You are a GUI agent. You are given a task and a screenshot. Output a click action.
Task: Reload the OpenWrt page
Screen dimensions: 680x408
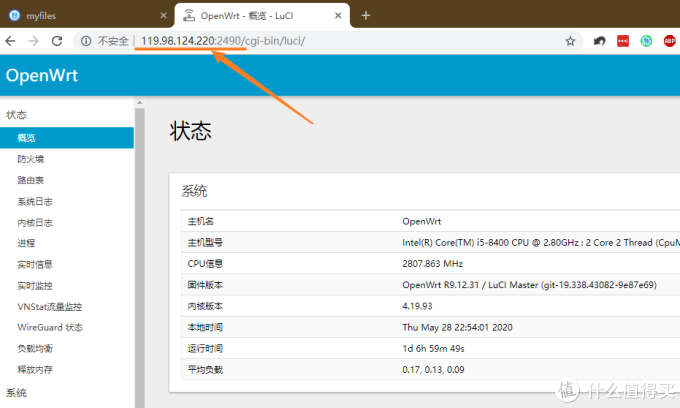point(57,41)
